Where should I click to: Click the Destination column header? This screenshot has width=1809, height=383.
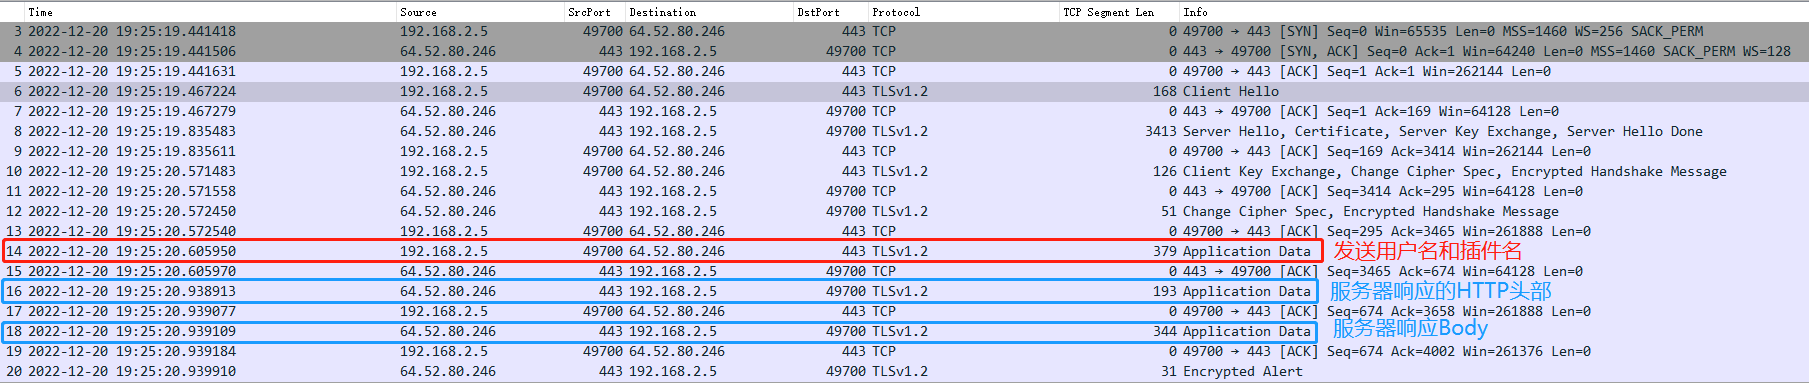pos(662,12)
